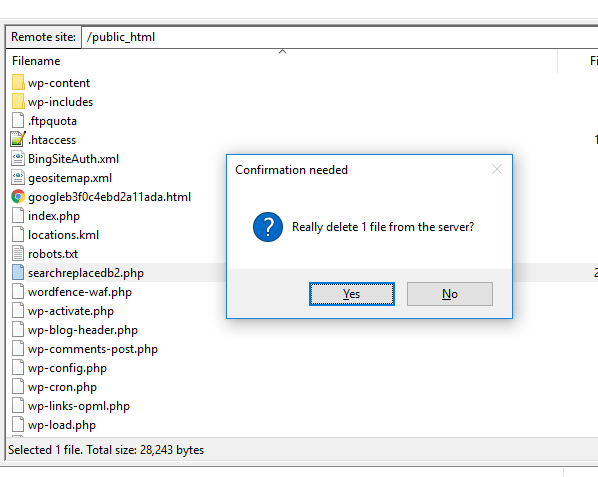Screen dimensions: 598x477
Task: Click the Chrome icon for googleb3f0c4ebd2a11ada.html
Action: coord(18,197)
